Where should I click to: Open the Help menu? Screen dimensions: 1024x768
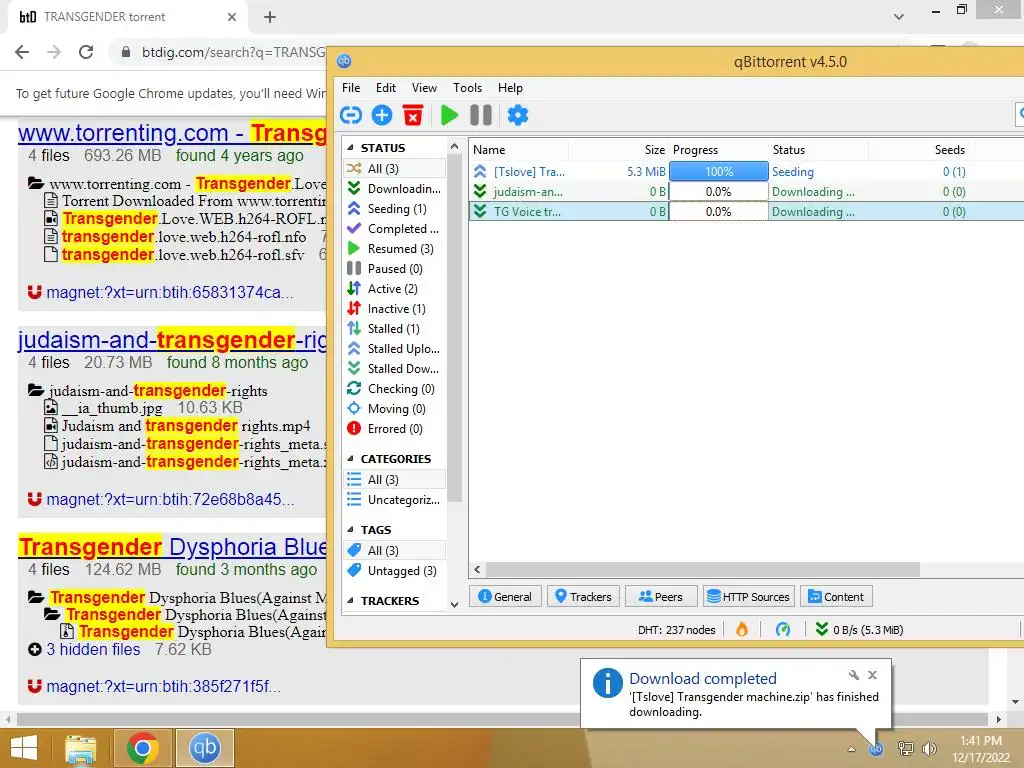click(510, 88)
